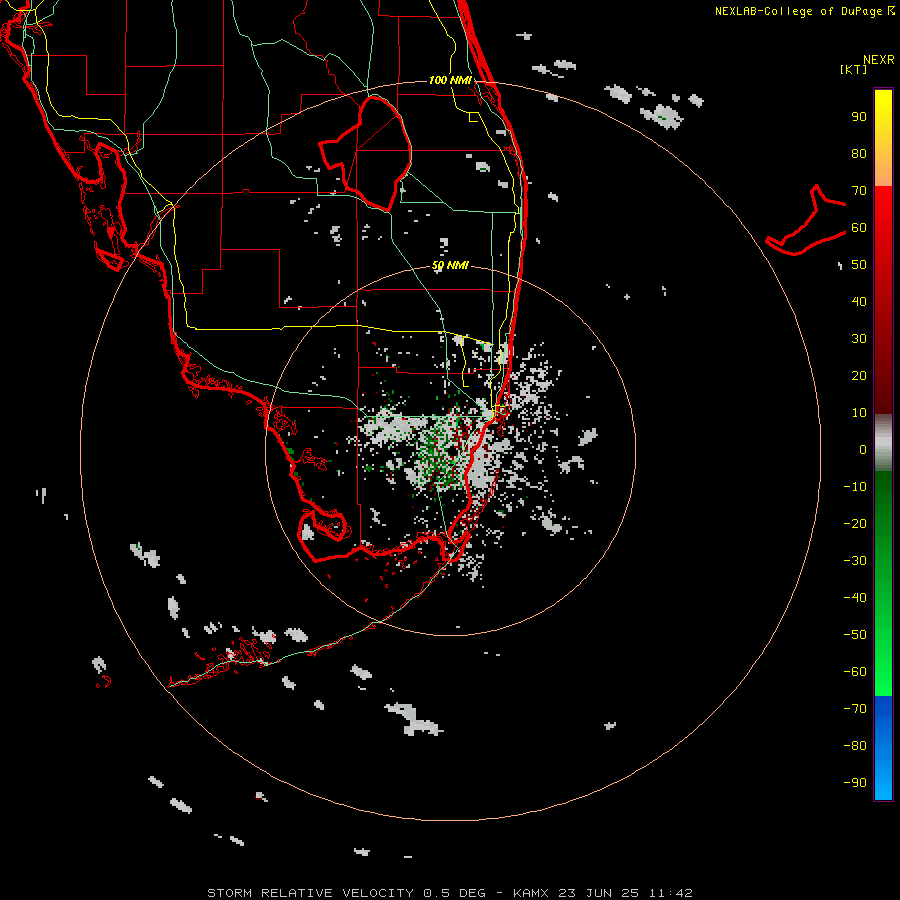Click the positive 90 value on the velocity scale
The image size is (900, 900).
pyautogui.click(x=859, y=117)
